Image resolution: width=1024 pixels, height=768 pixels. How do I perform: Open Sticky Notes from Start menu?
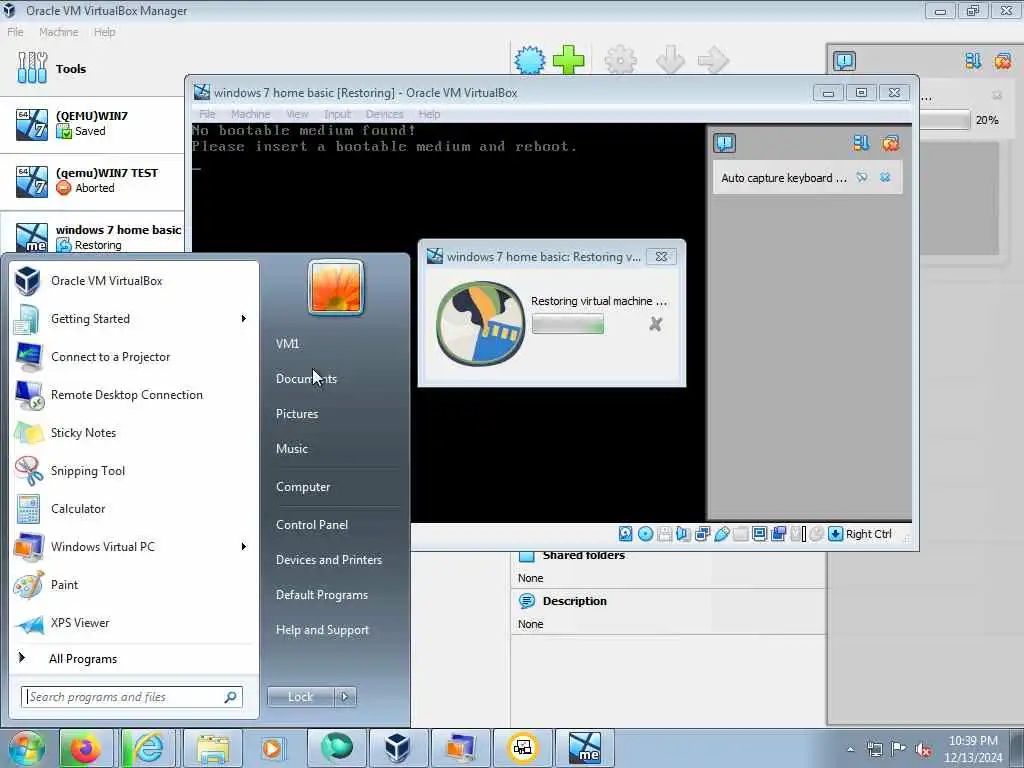click(x=134, y=432)
